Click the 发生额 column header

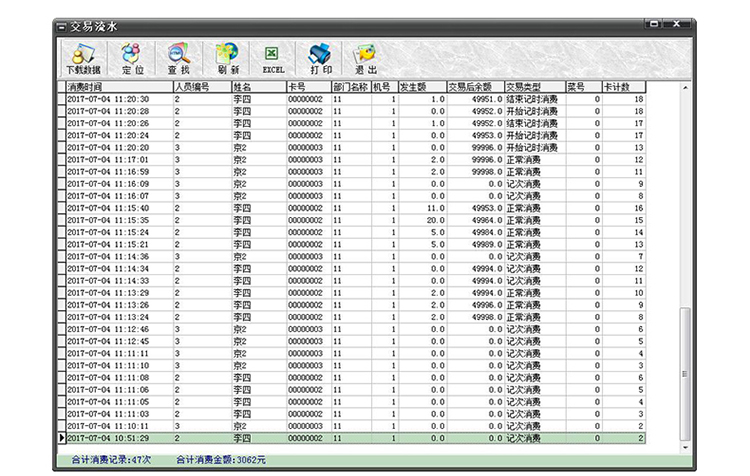[x=422, y=87]
